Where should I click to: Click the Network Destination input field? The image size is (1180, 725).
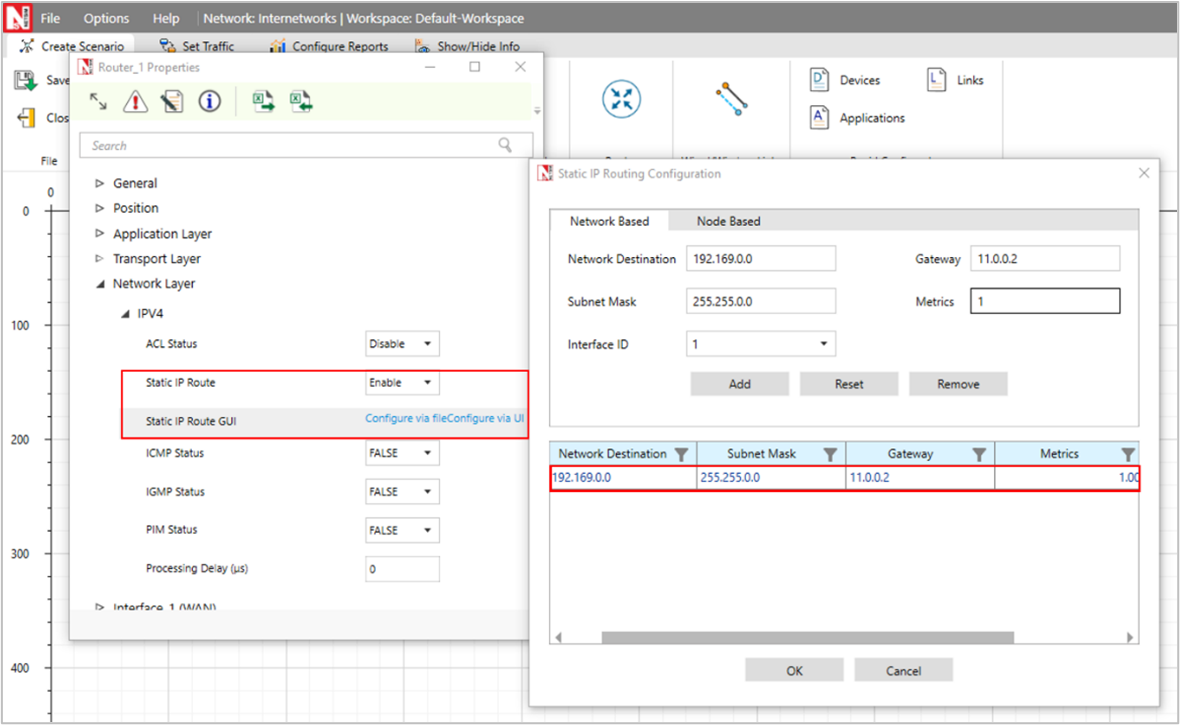[761, 259]
